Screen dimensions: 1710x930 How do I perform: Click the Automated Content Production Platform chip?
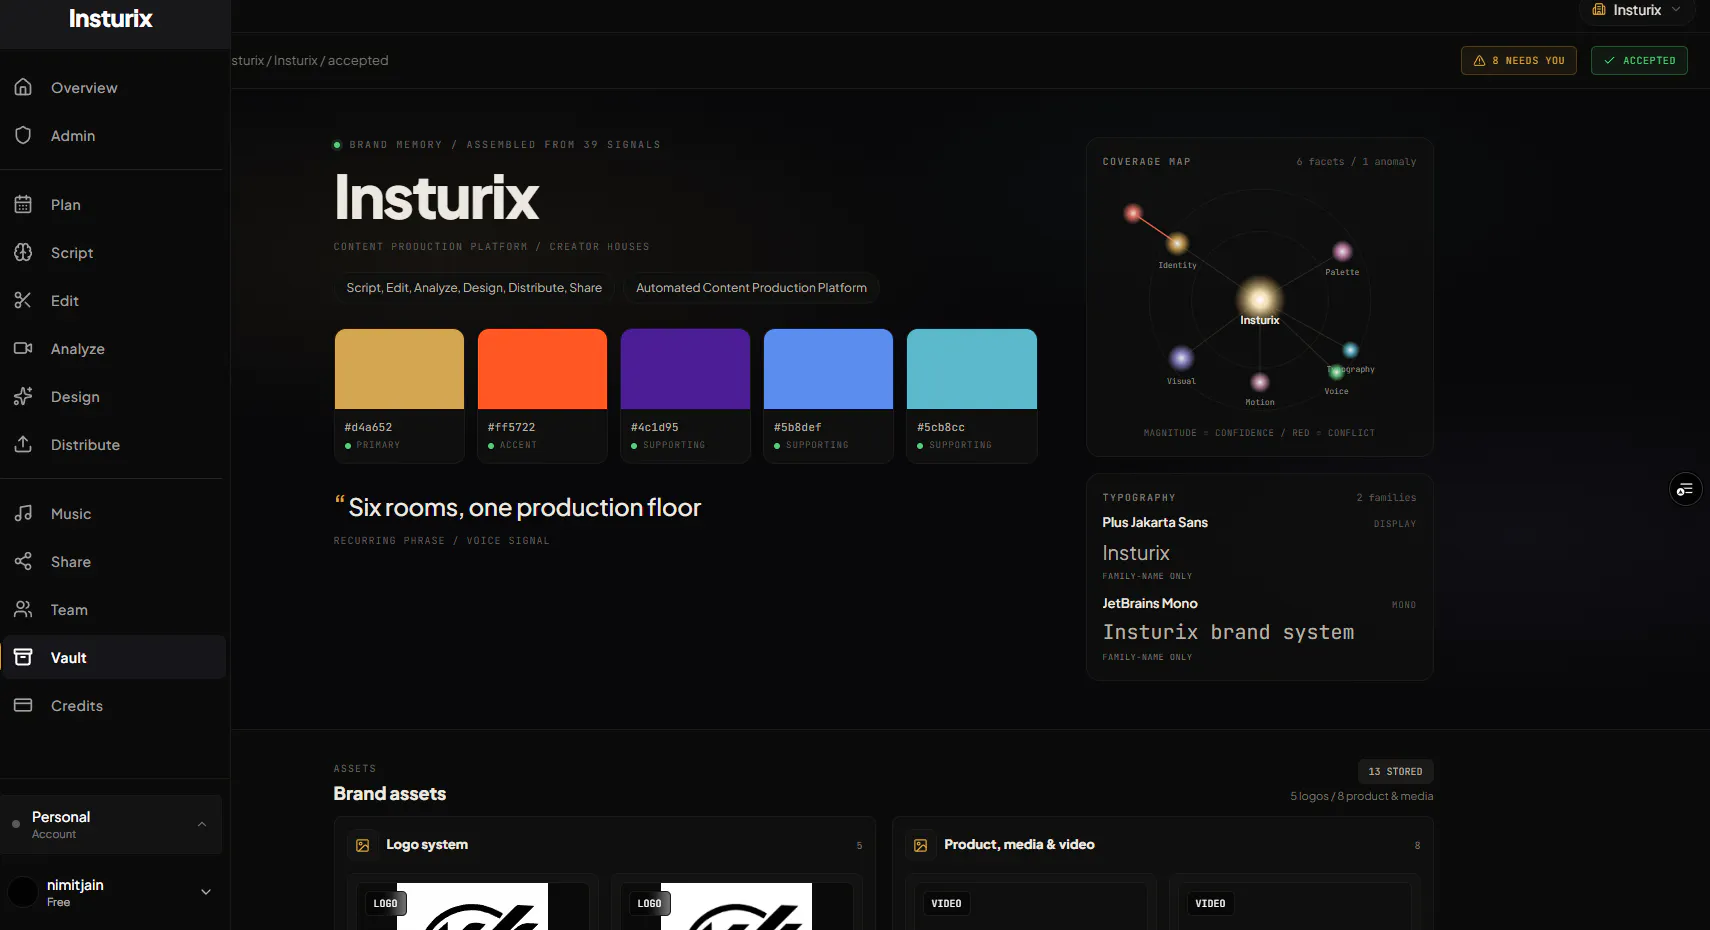pyautogui.click(x=751, y=288)
